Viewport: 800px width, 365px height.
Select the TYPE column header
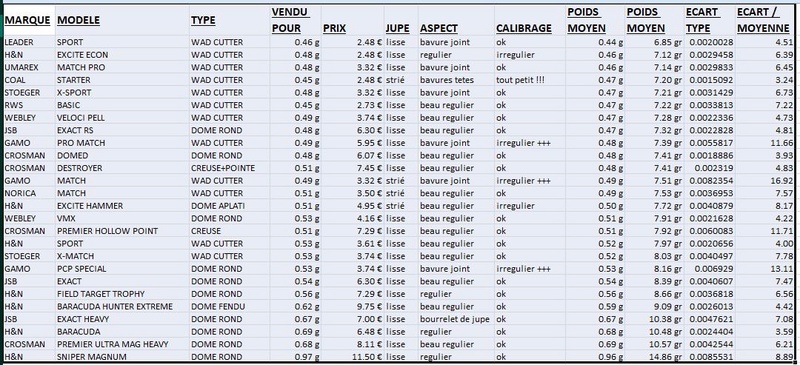pos(230,20)
